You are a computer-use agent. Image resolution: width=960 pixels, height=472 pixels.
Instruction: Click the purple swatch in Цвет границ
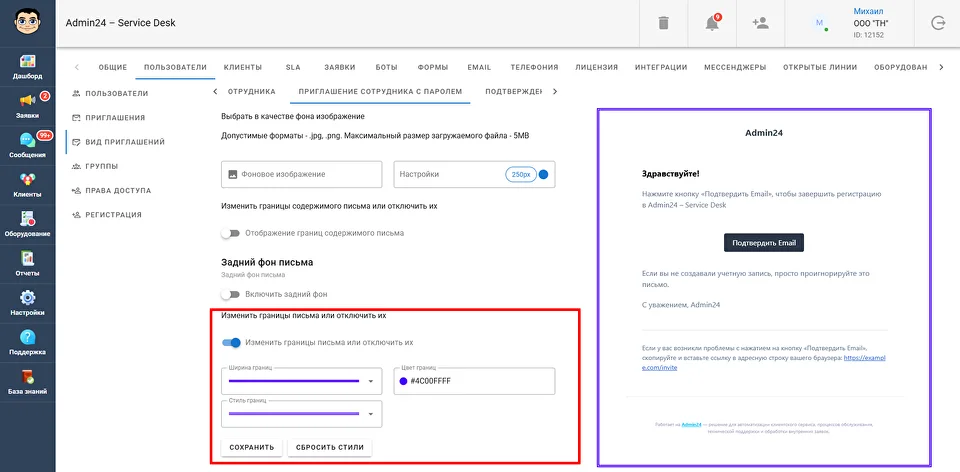pyautogui.click(x=403, y=381)
